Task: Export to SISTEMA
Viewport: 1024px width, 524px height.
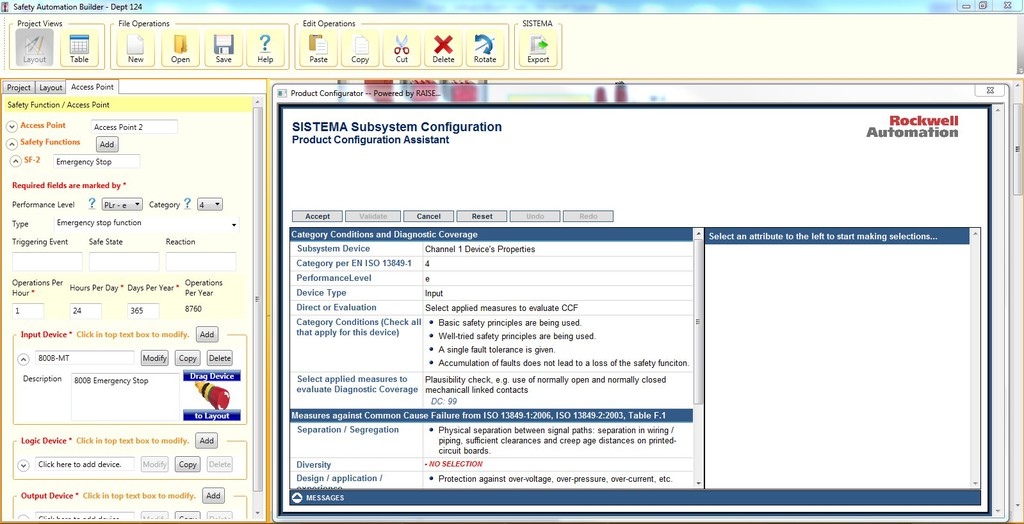Action: click(x=538, y=48)
